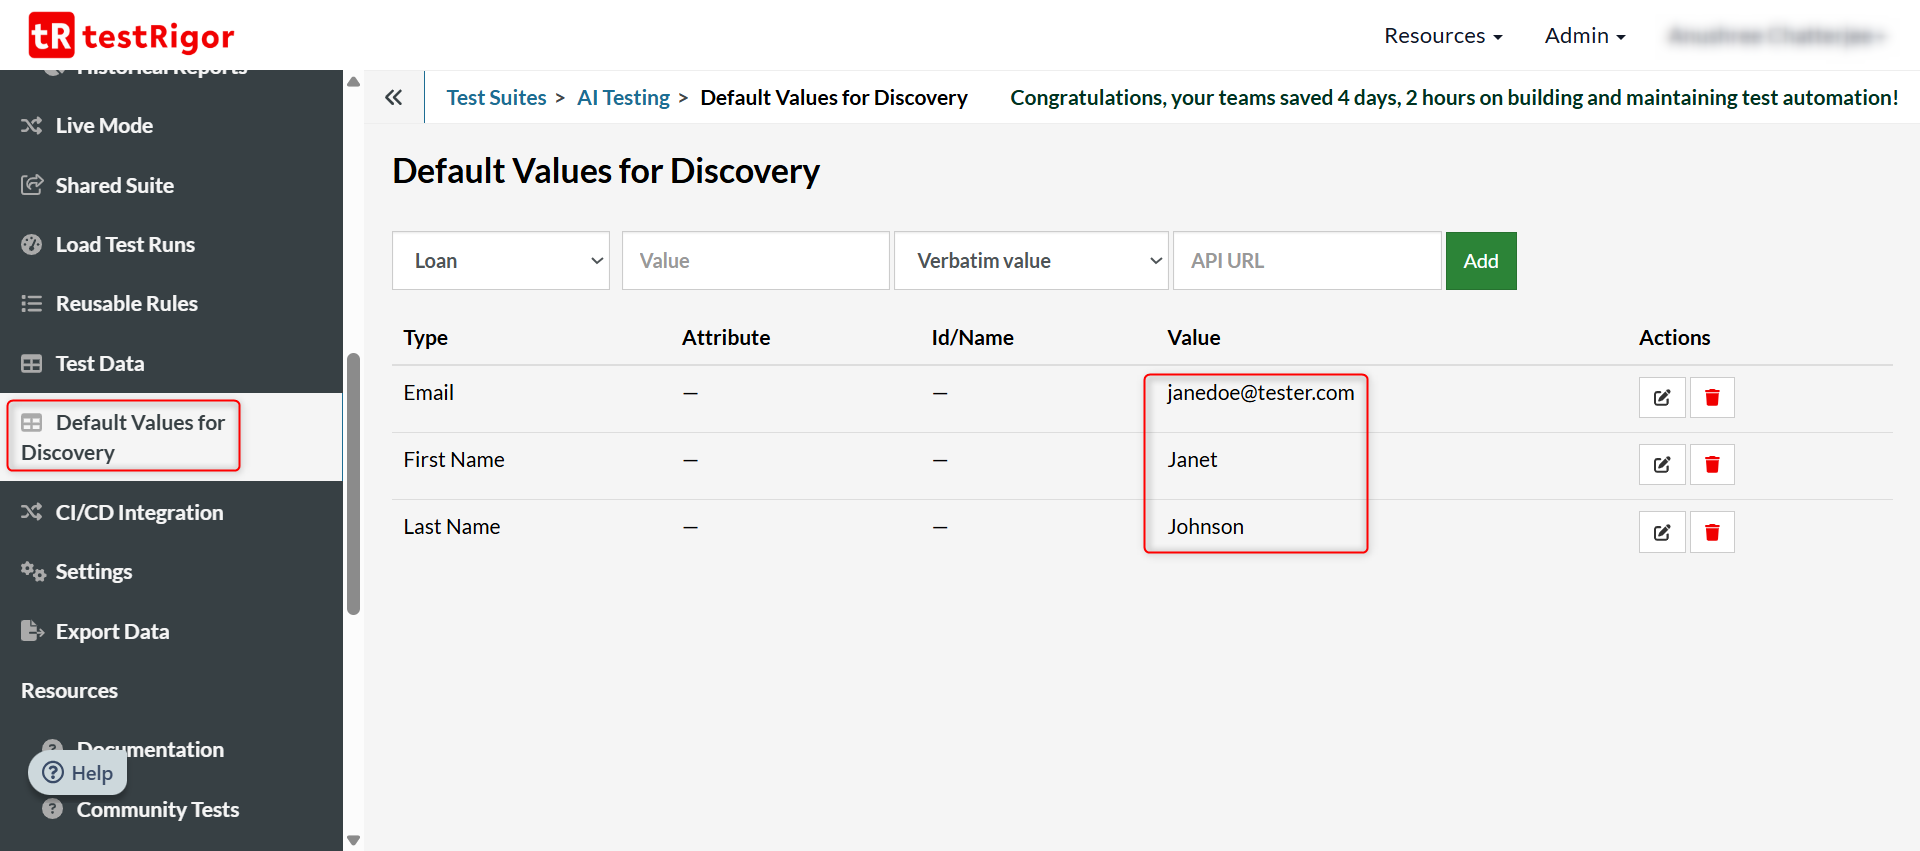Viewport: 1920px width, 851px height.
Task: Open the Admin menu
Action: point(1584,36)
